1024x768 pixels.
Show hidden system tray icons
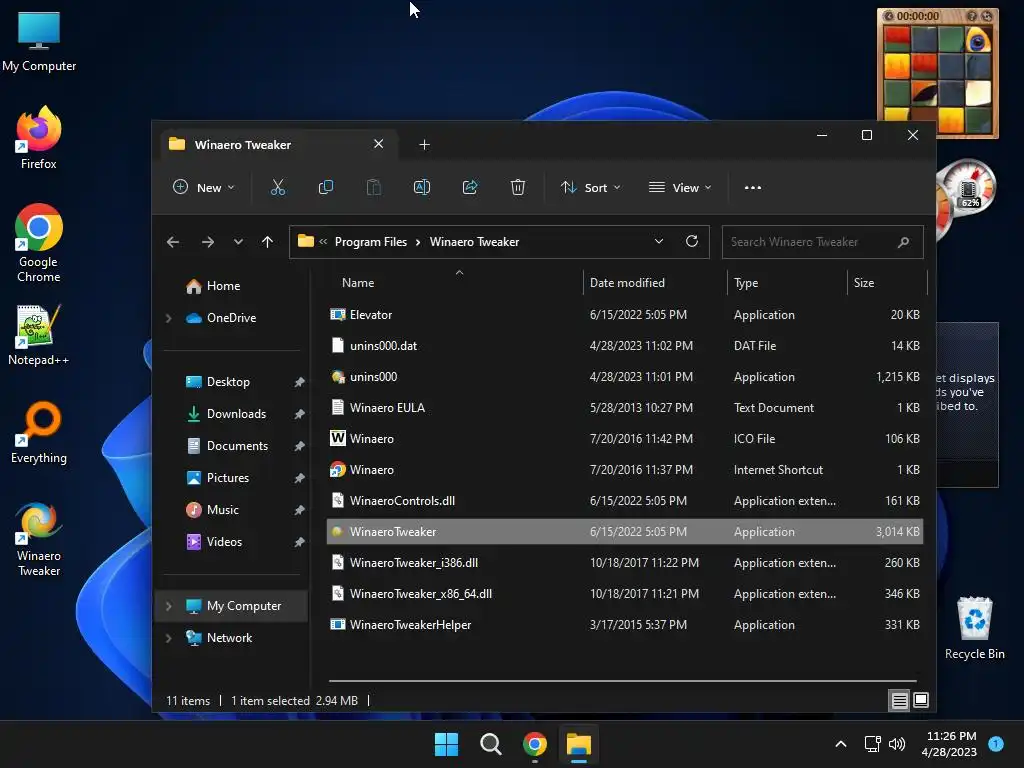point(841,744)
